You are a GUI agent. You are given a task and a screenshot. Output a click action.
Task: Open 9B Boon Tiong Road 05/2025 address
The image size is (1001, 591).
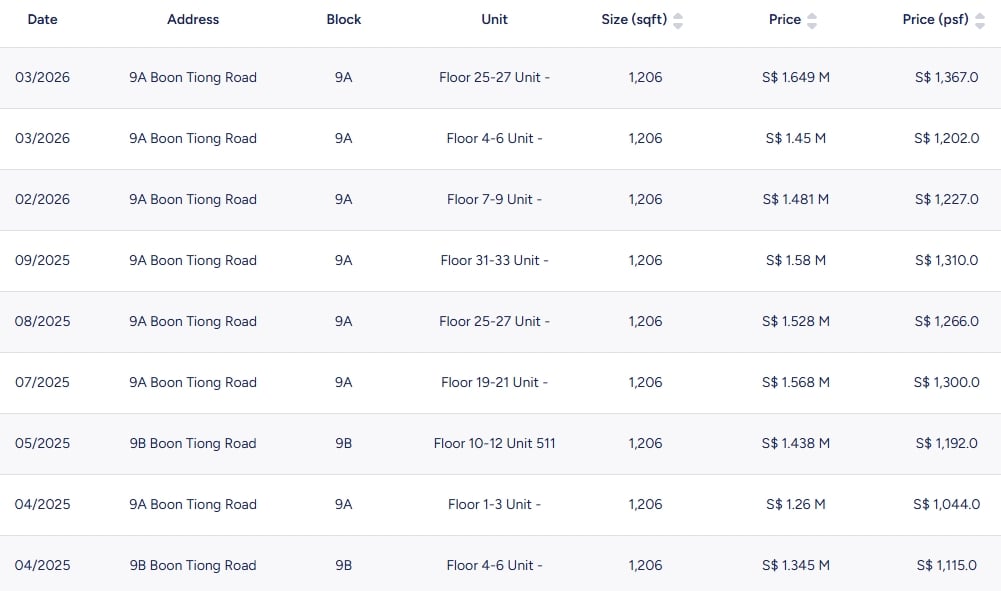click(x=193, y=443)
